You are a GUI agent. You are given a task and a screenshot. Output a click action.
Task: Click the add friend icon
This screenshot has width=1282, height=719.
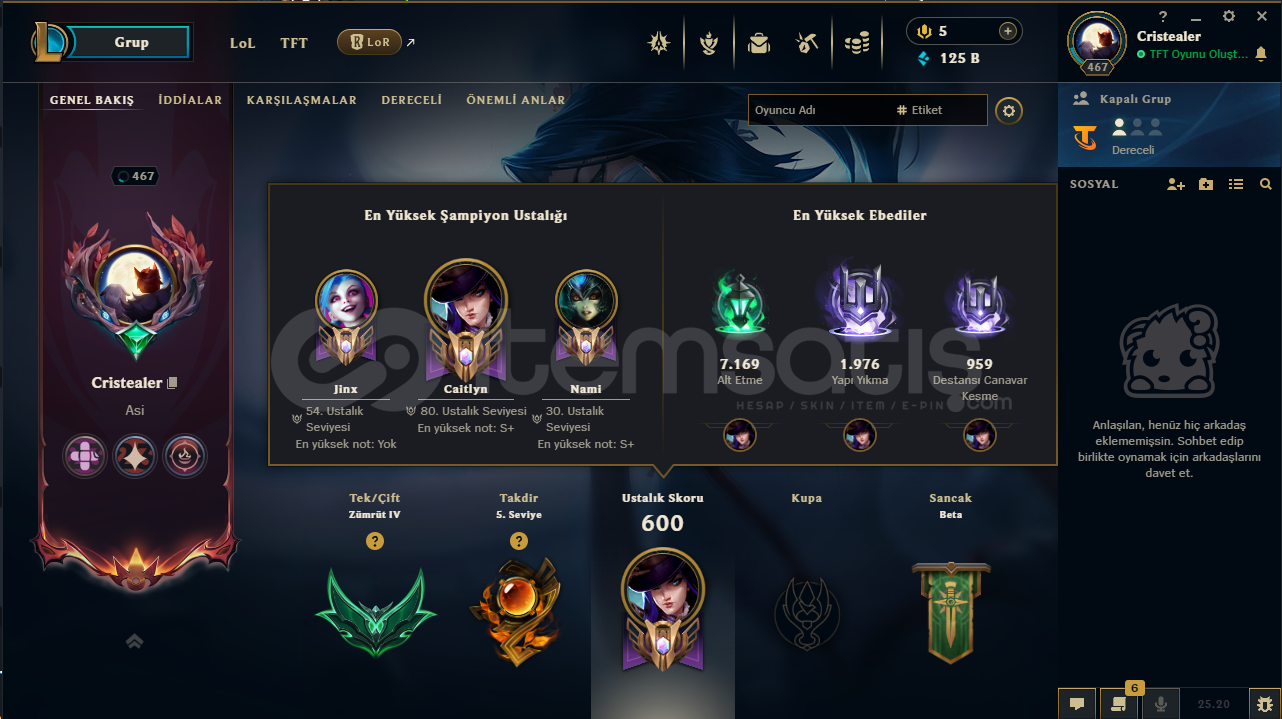[1176, 184]
